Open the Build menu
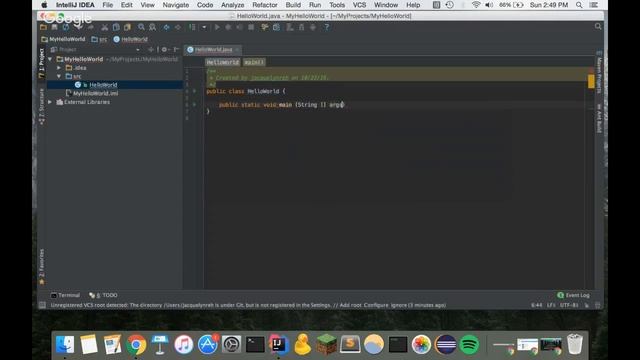Image resolution: width=640 pixels, height=360 pixels. pyautogui.click(x=293, y=5)
